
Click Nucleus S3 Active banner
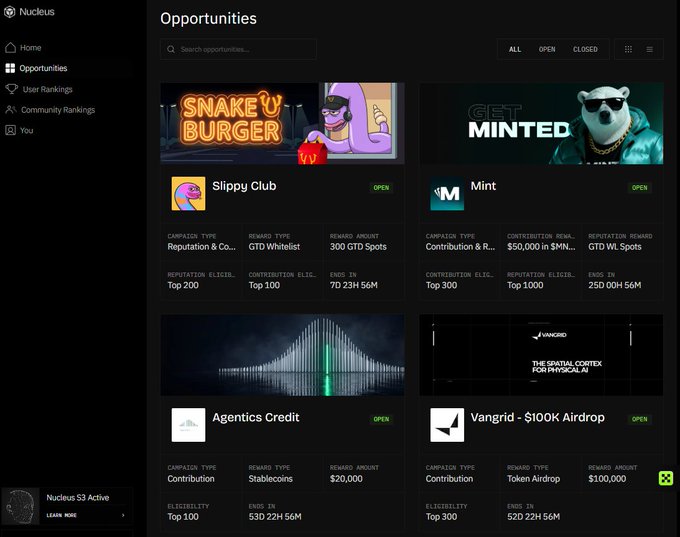66,506
